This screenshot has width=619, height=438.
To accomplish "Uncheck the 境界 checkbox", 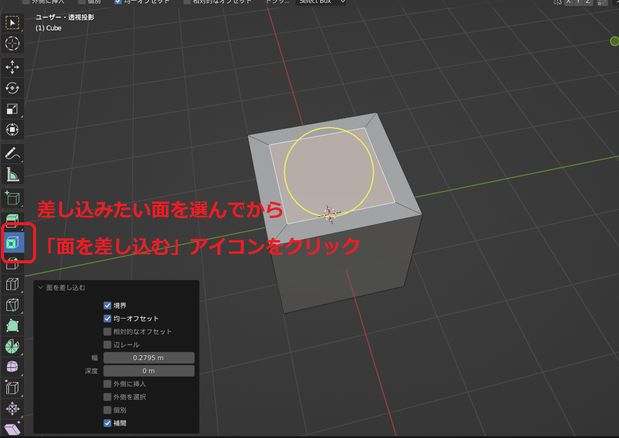I will 107,305.
